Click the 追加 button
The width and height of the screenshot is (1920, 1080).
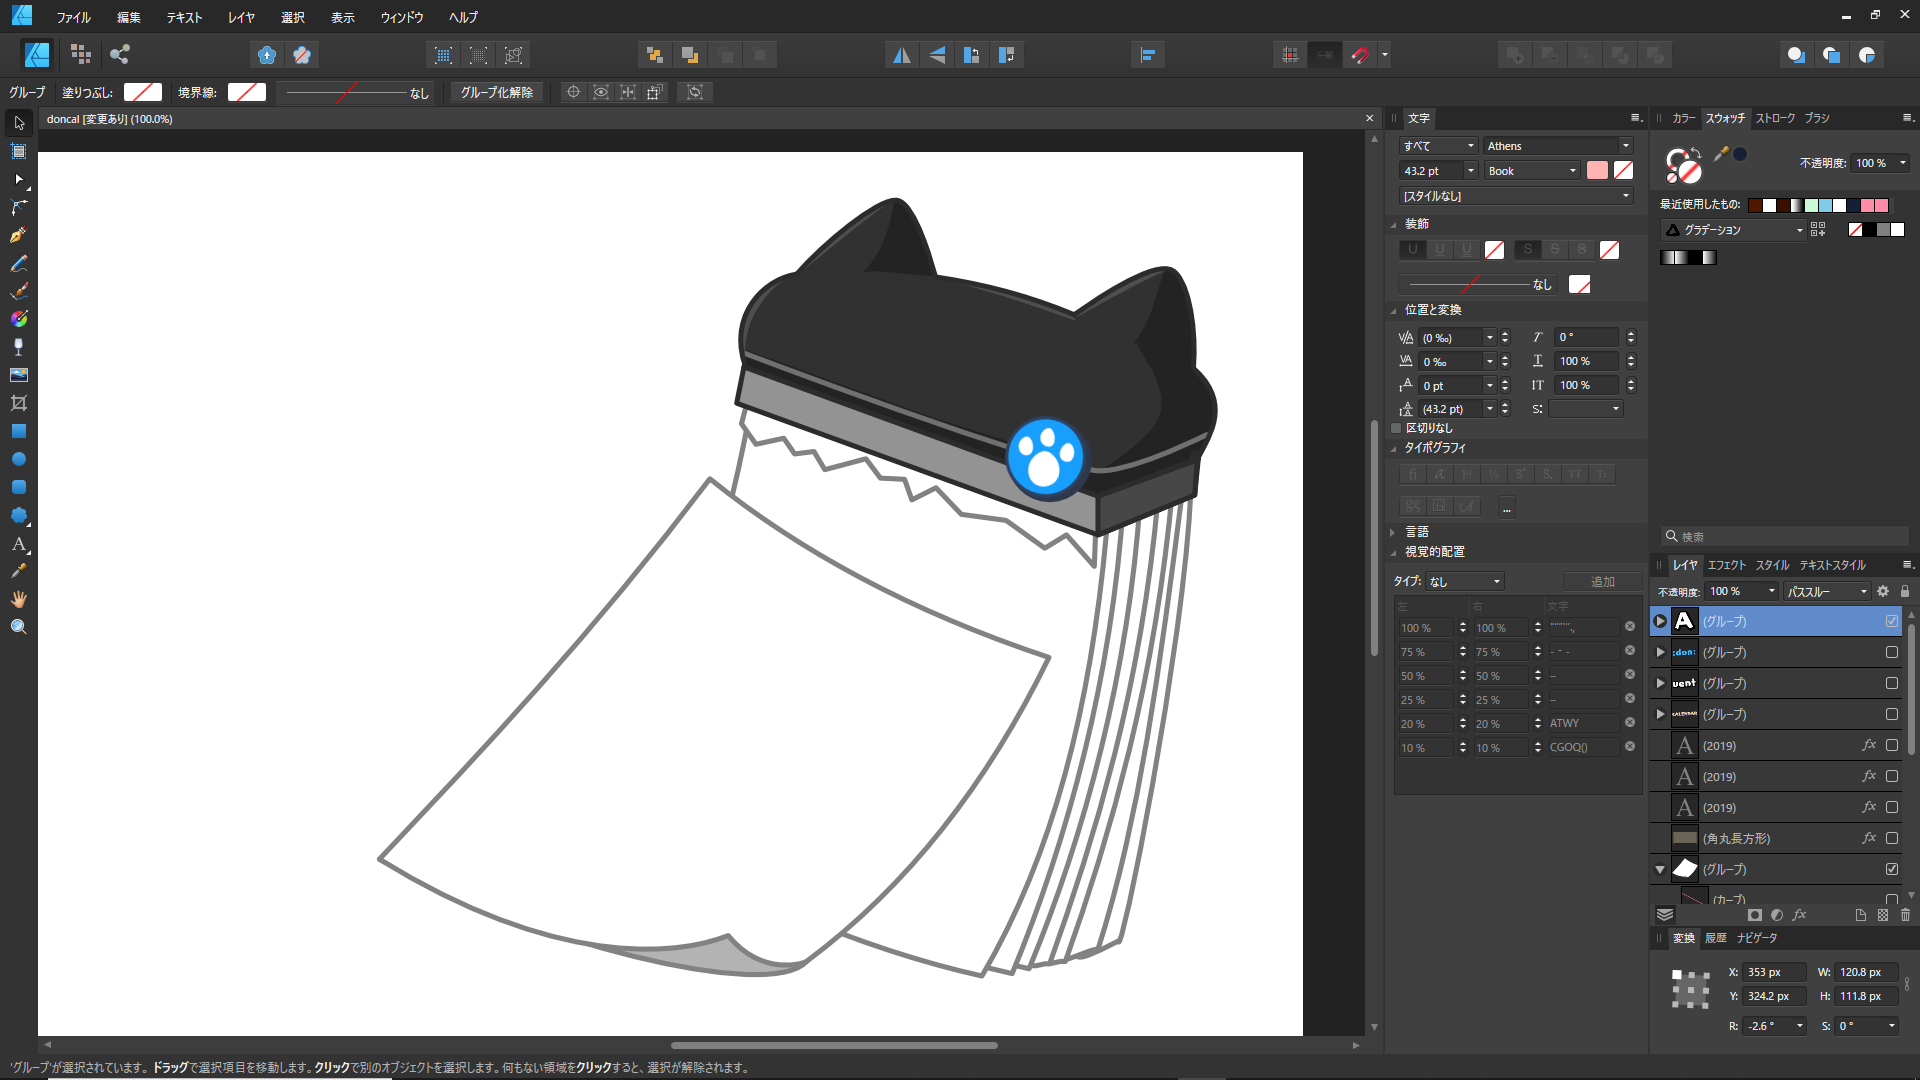pos(1602,581)
